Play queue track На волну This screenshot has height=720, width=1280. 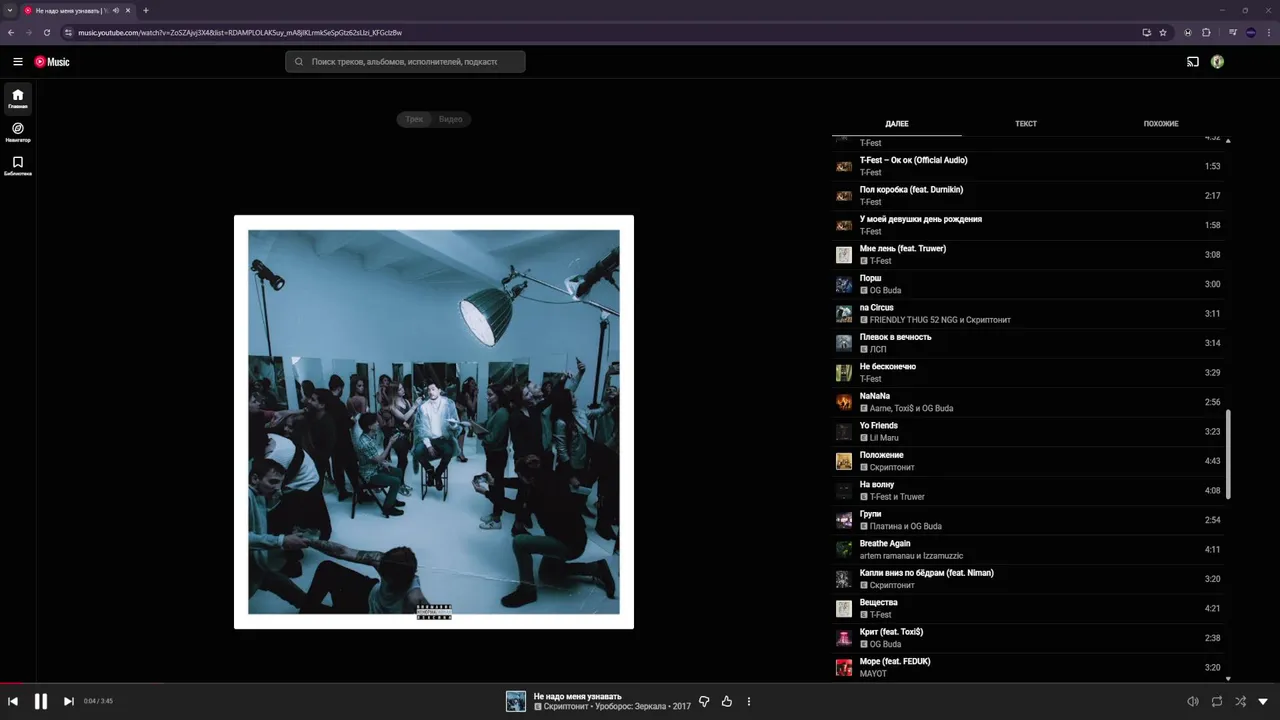click(1029, 491)
